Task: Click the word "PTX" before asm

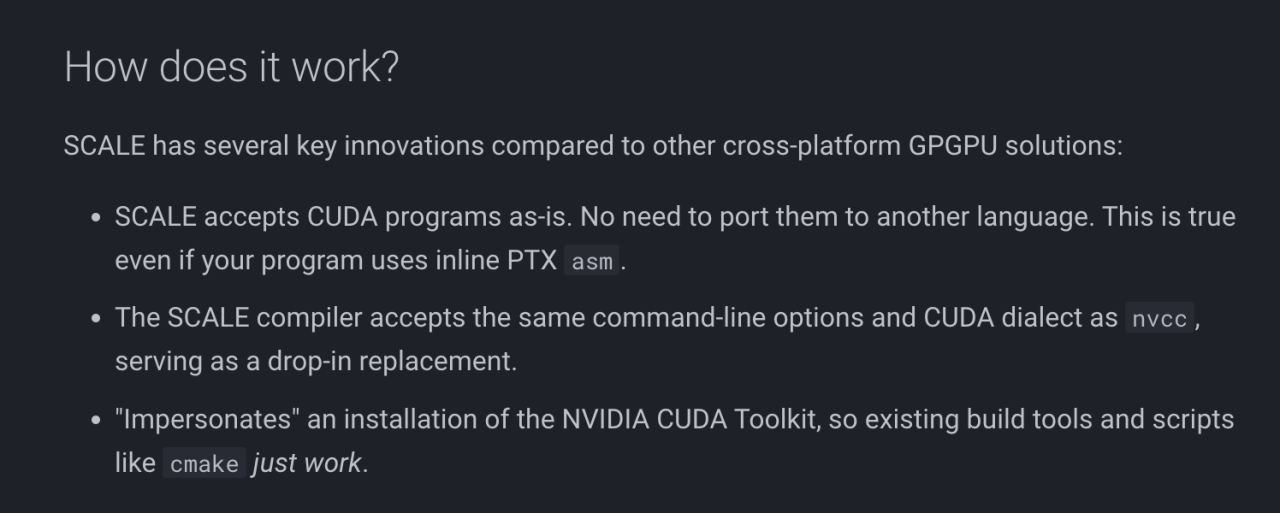Action: pos(531,261)
